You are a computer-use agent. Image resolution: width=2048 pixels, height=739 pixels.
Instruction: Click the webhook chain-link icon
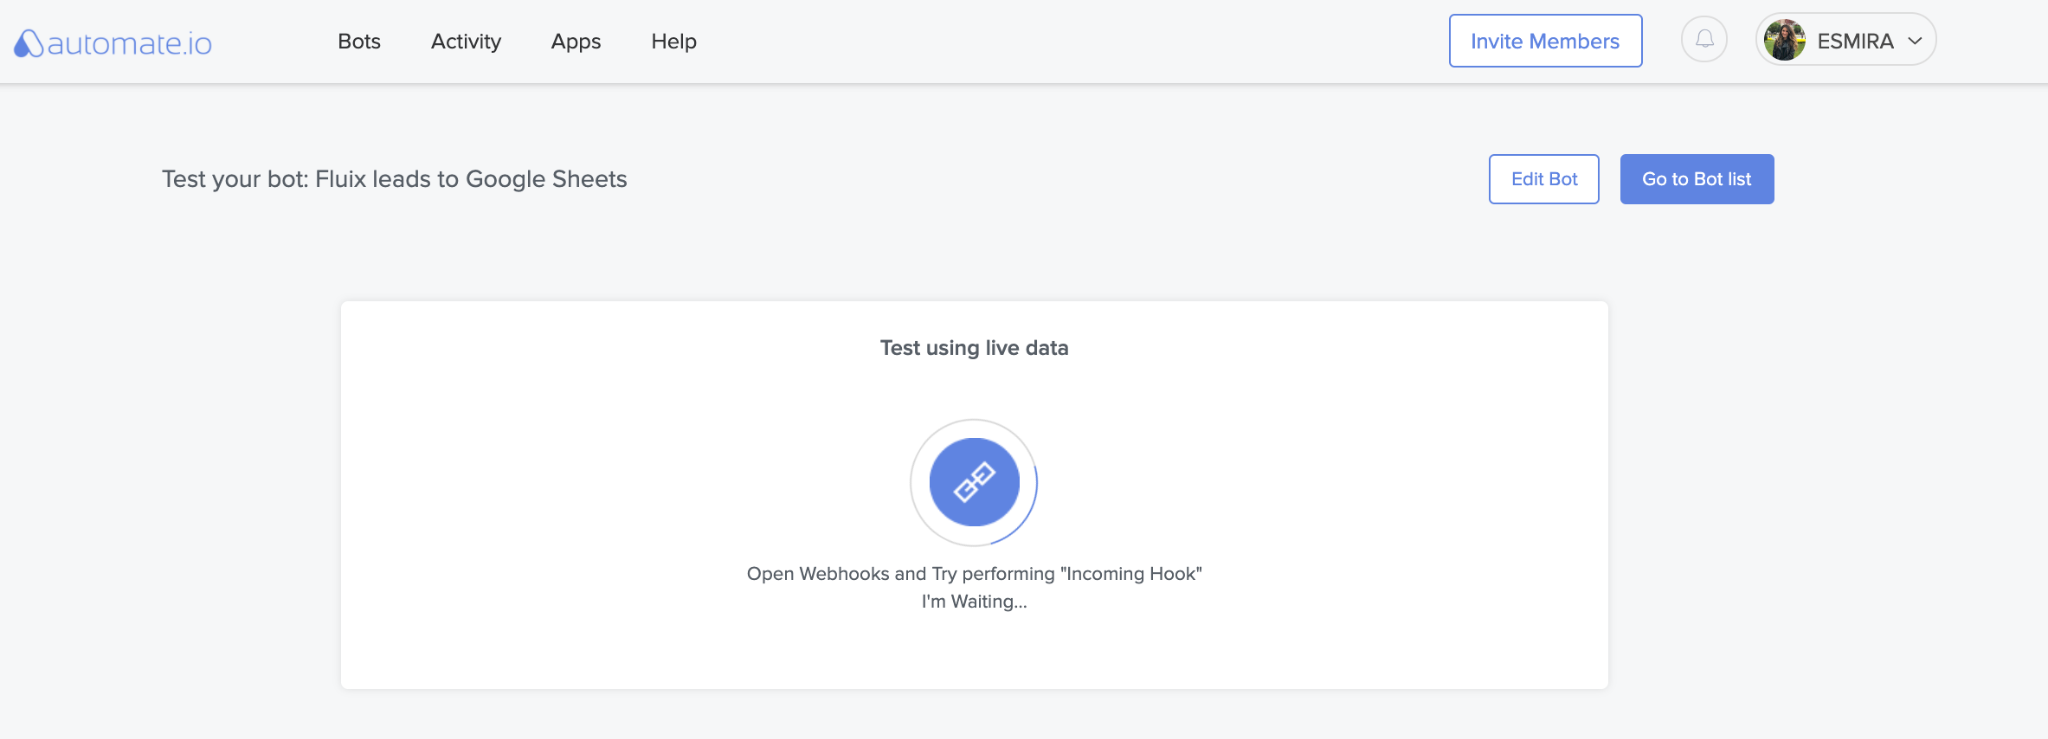coord(974,482)
